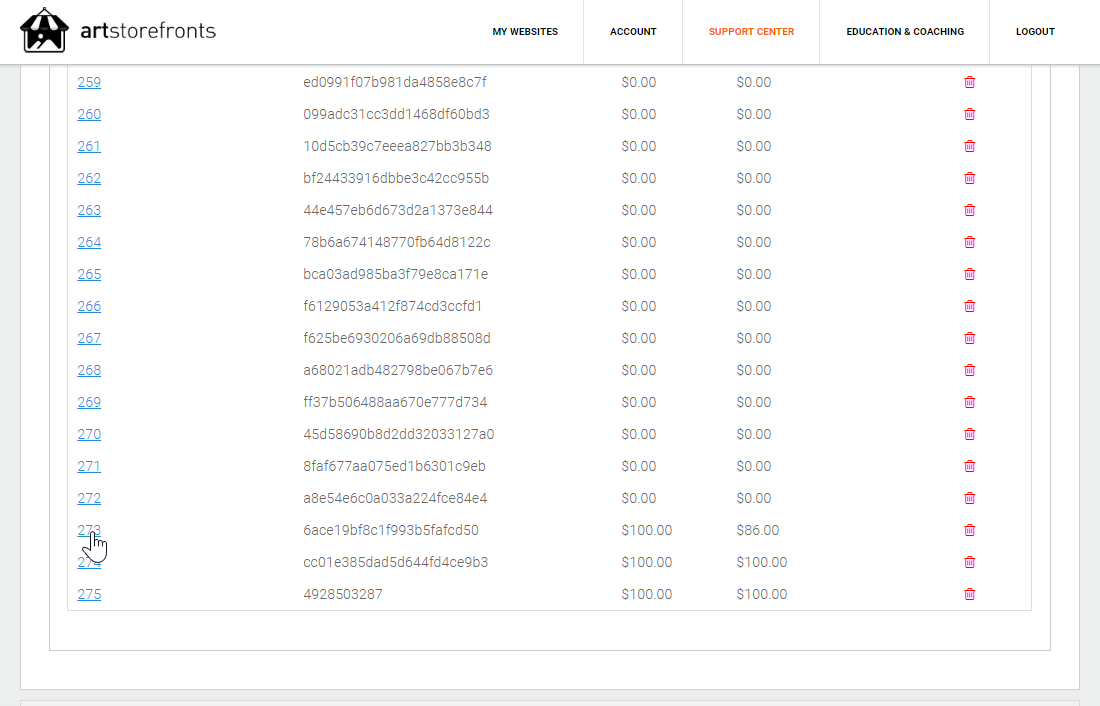Follow the 270 ID link
This screenshot has height=706, width=1100.
(89, 434)
